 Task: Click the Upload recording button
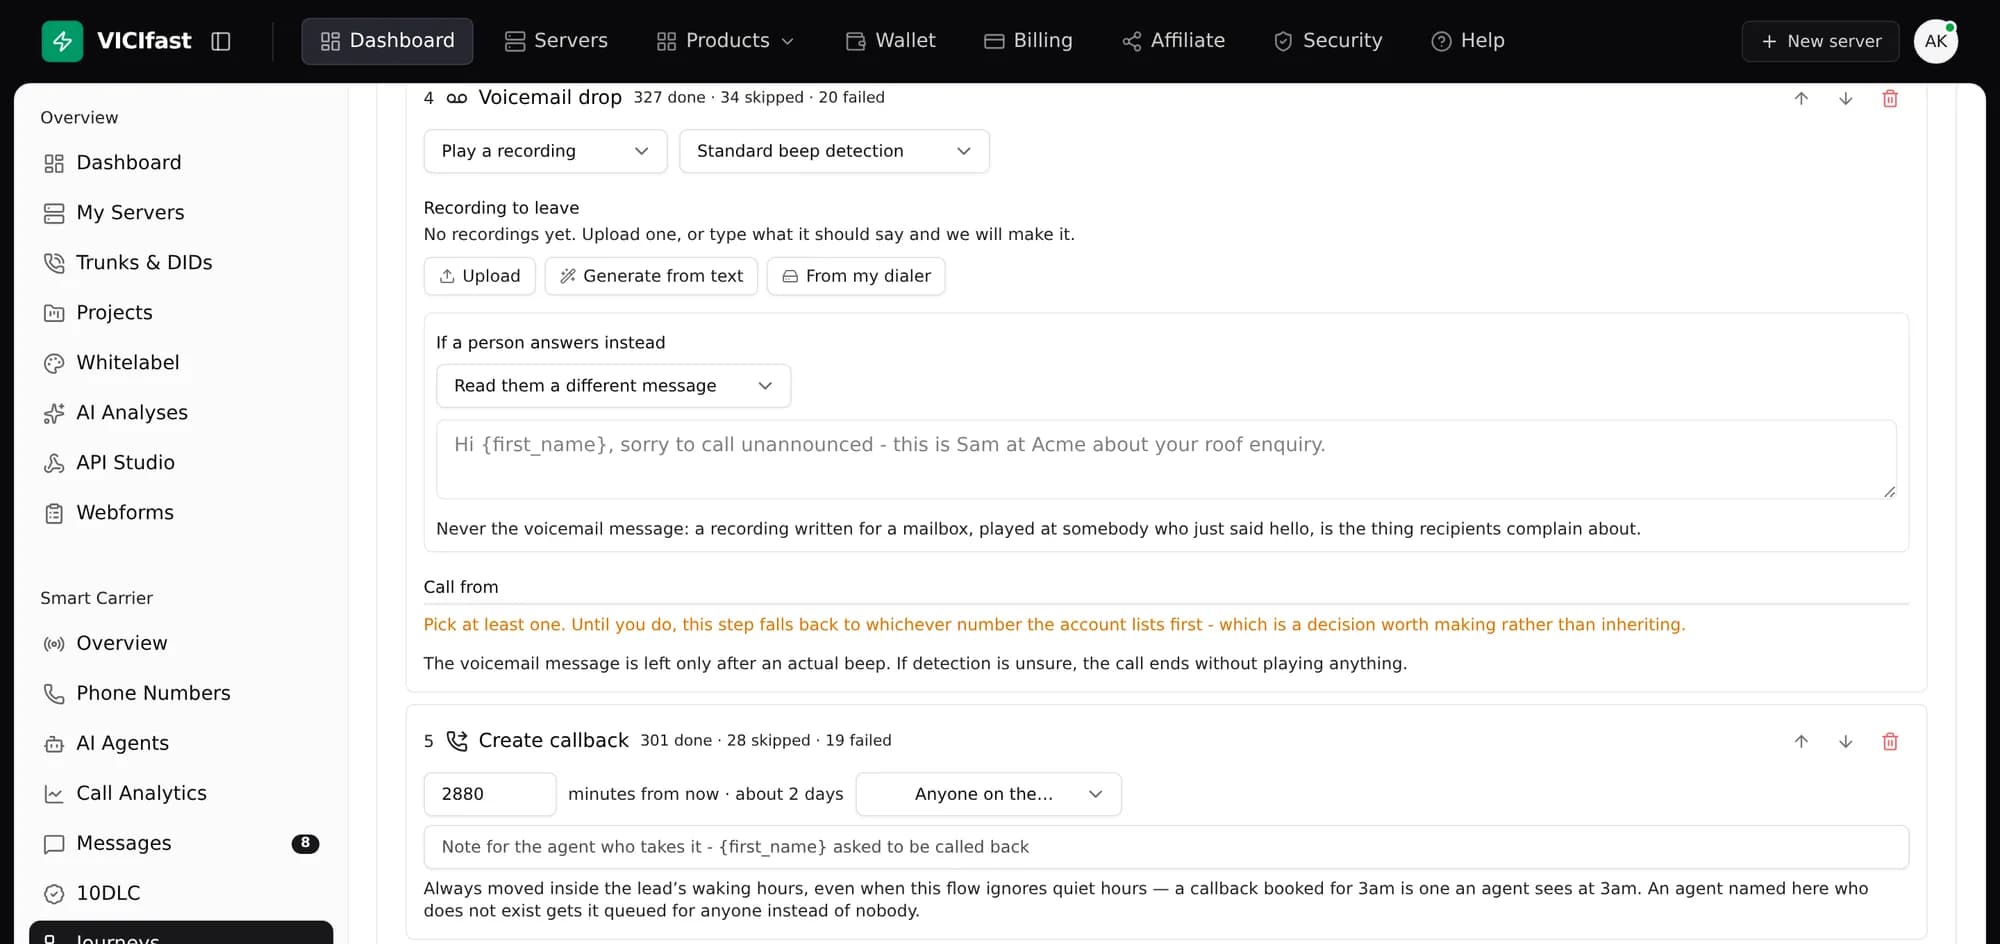480,276
